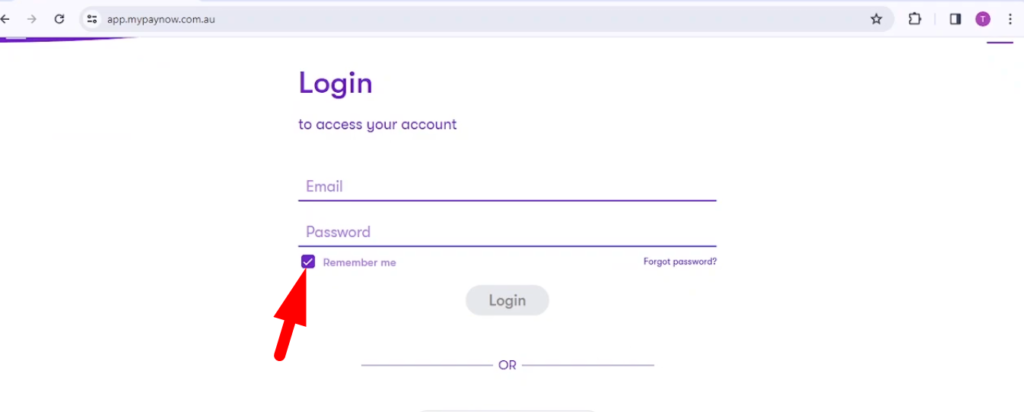The image size is (1024, 412).
Task: Click the 'to access your account' subtitle
Action: pyautogui.click(x=378, y=125)
